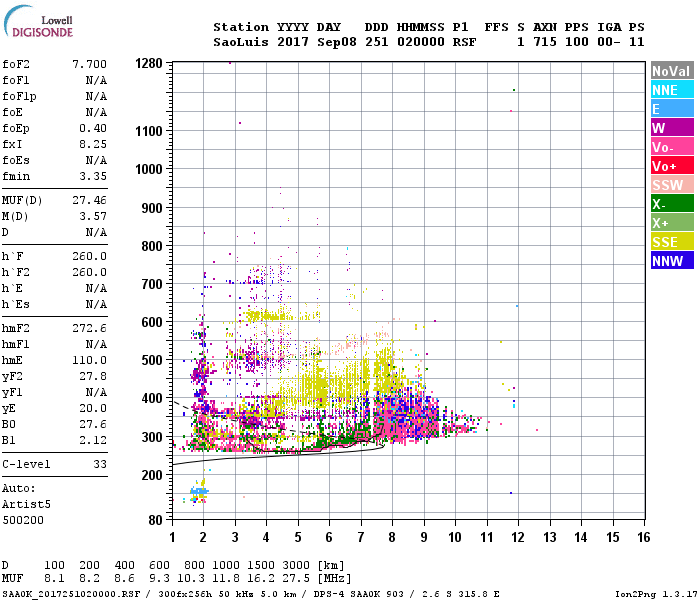Select the NNW dark blue legend swatch

(x=672, y=260)
